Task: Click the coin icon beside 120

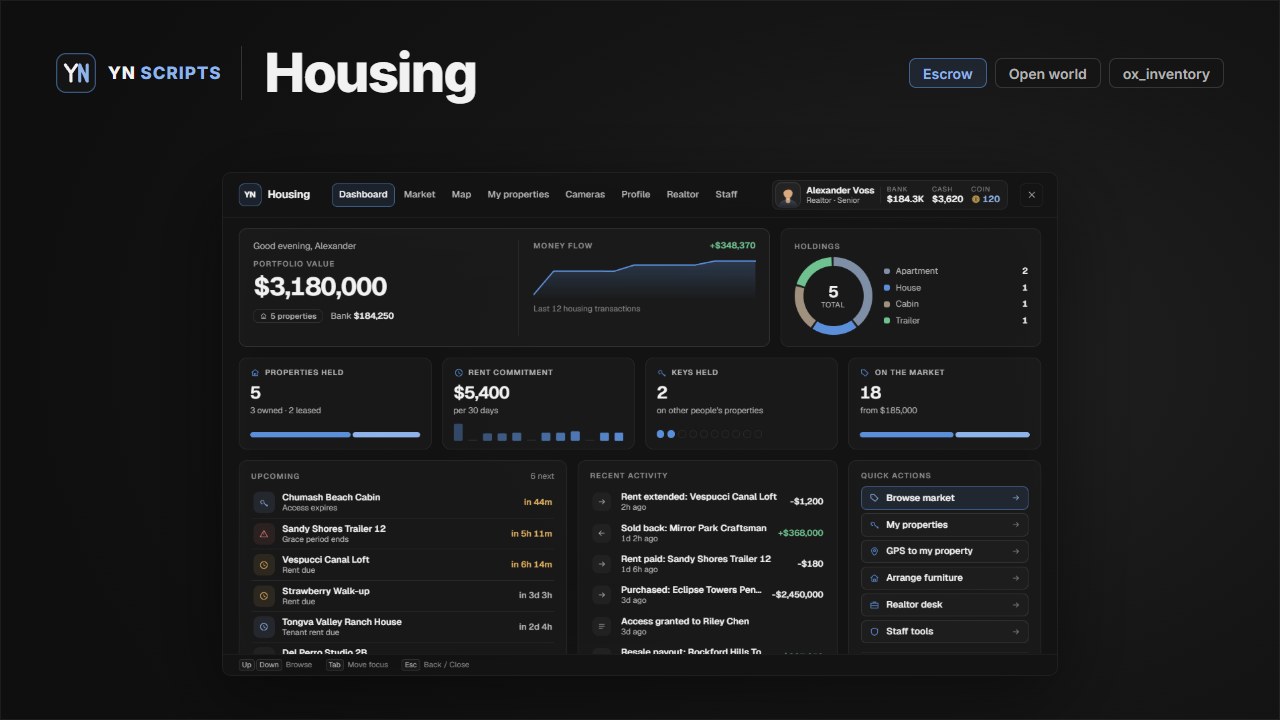Action: (x=976, y=199)
